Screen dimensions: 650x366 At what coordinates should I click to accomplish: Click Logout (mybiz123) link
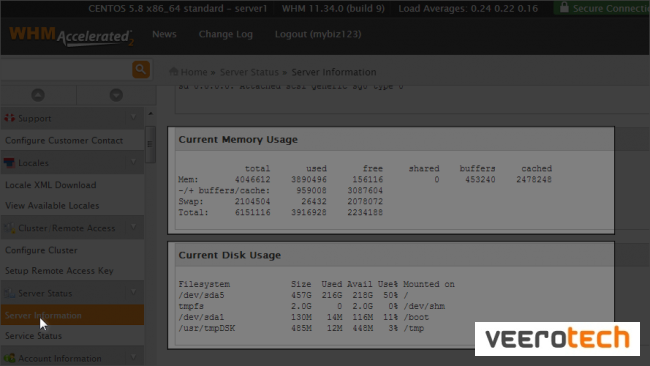pos(318,34)
